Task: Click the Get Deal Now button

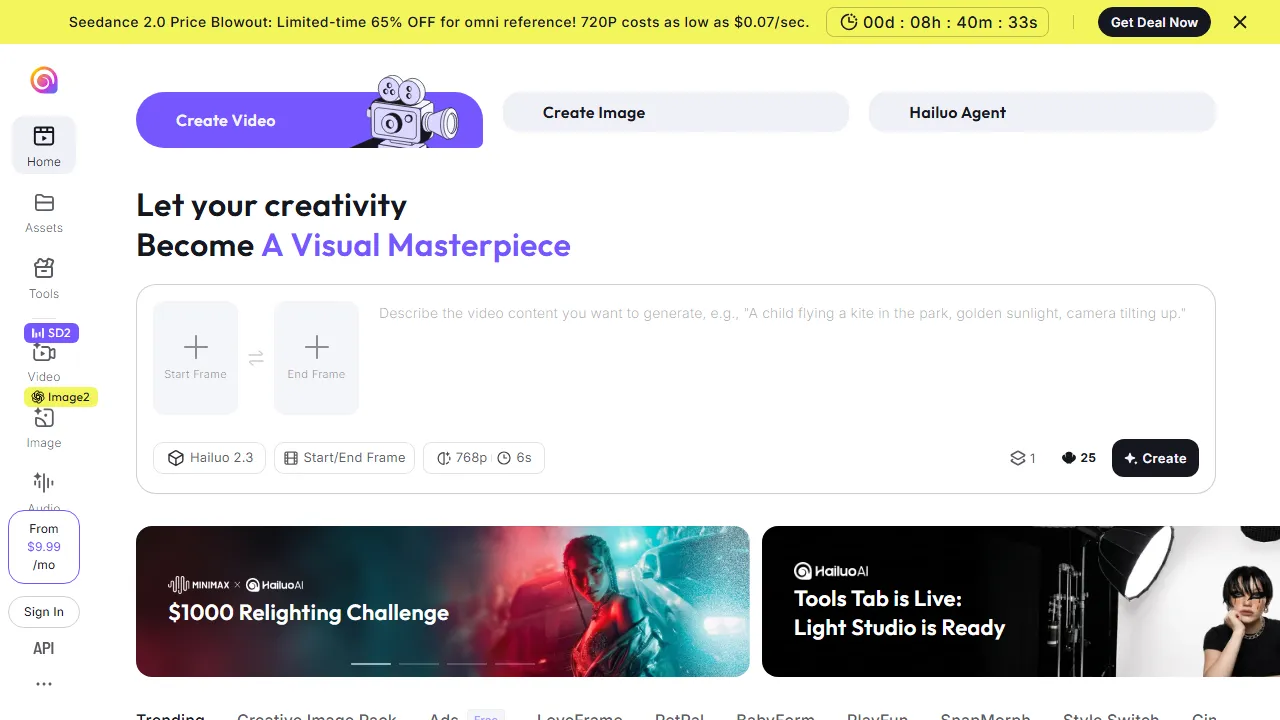Action: pyautogui.click(x=1154, y=22)
